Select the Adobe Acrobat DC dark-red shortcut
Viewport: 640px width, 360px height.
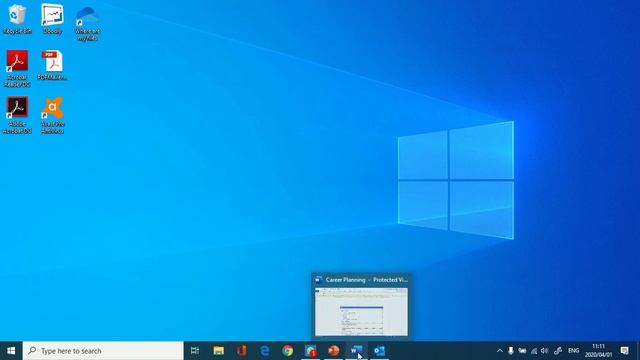pyautogui.click(x=17, y=115)
